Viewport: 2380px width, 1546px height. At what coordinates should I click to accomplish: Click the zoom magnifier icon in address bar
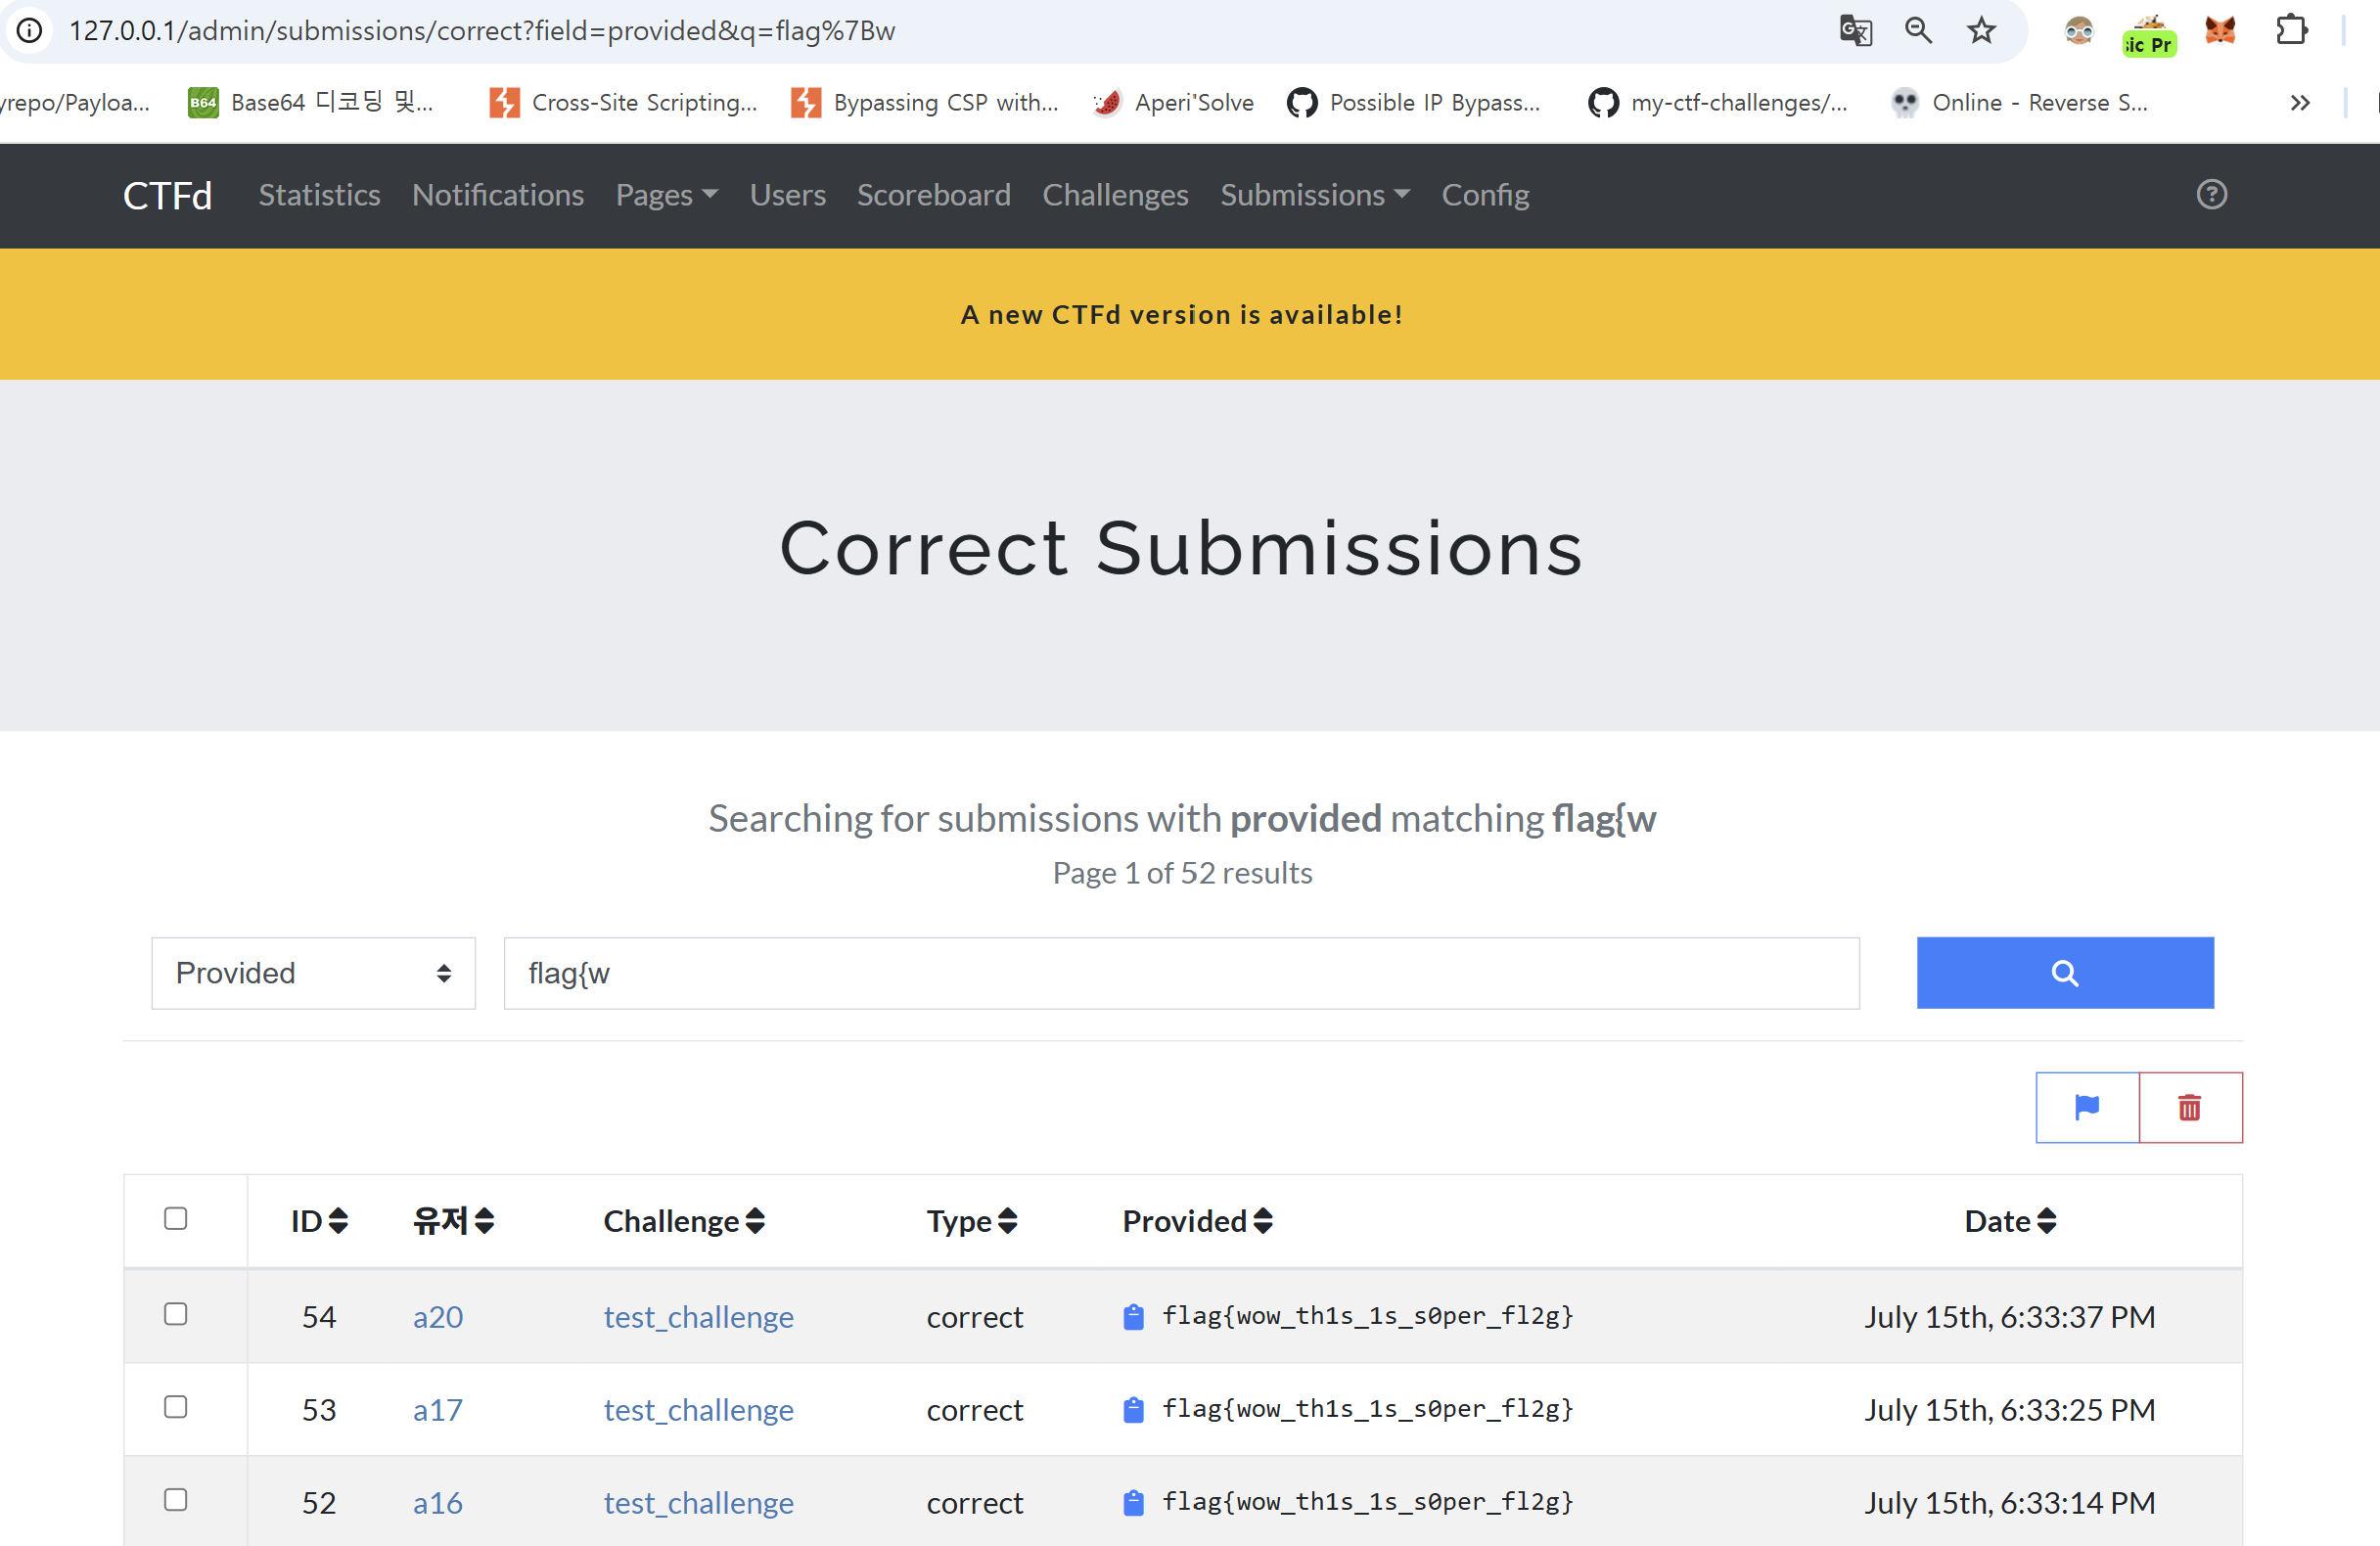pos(1918,30)
